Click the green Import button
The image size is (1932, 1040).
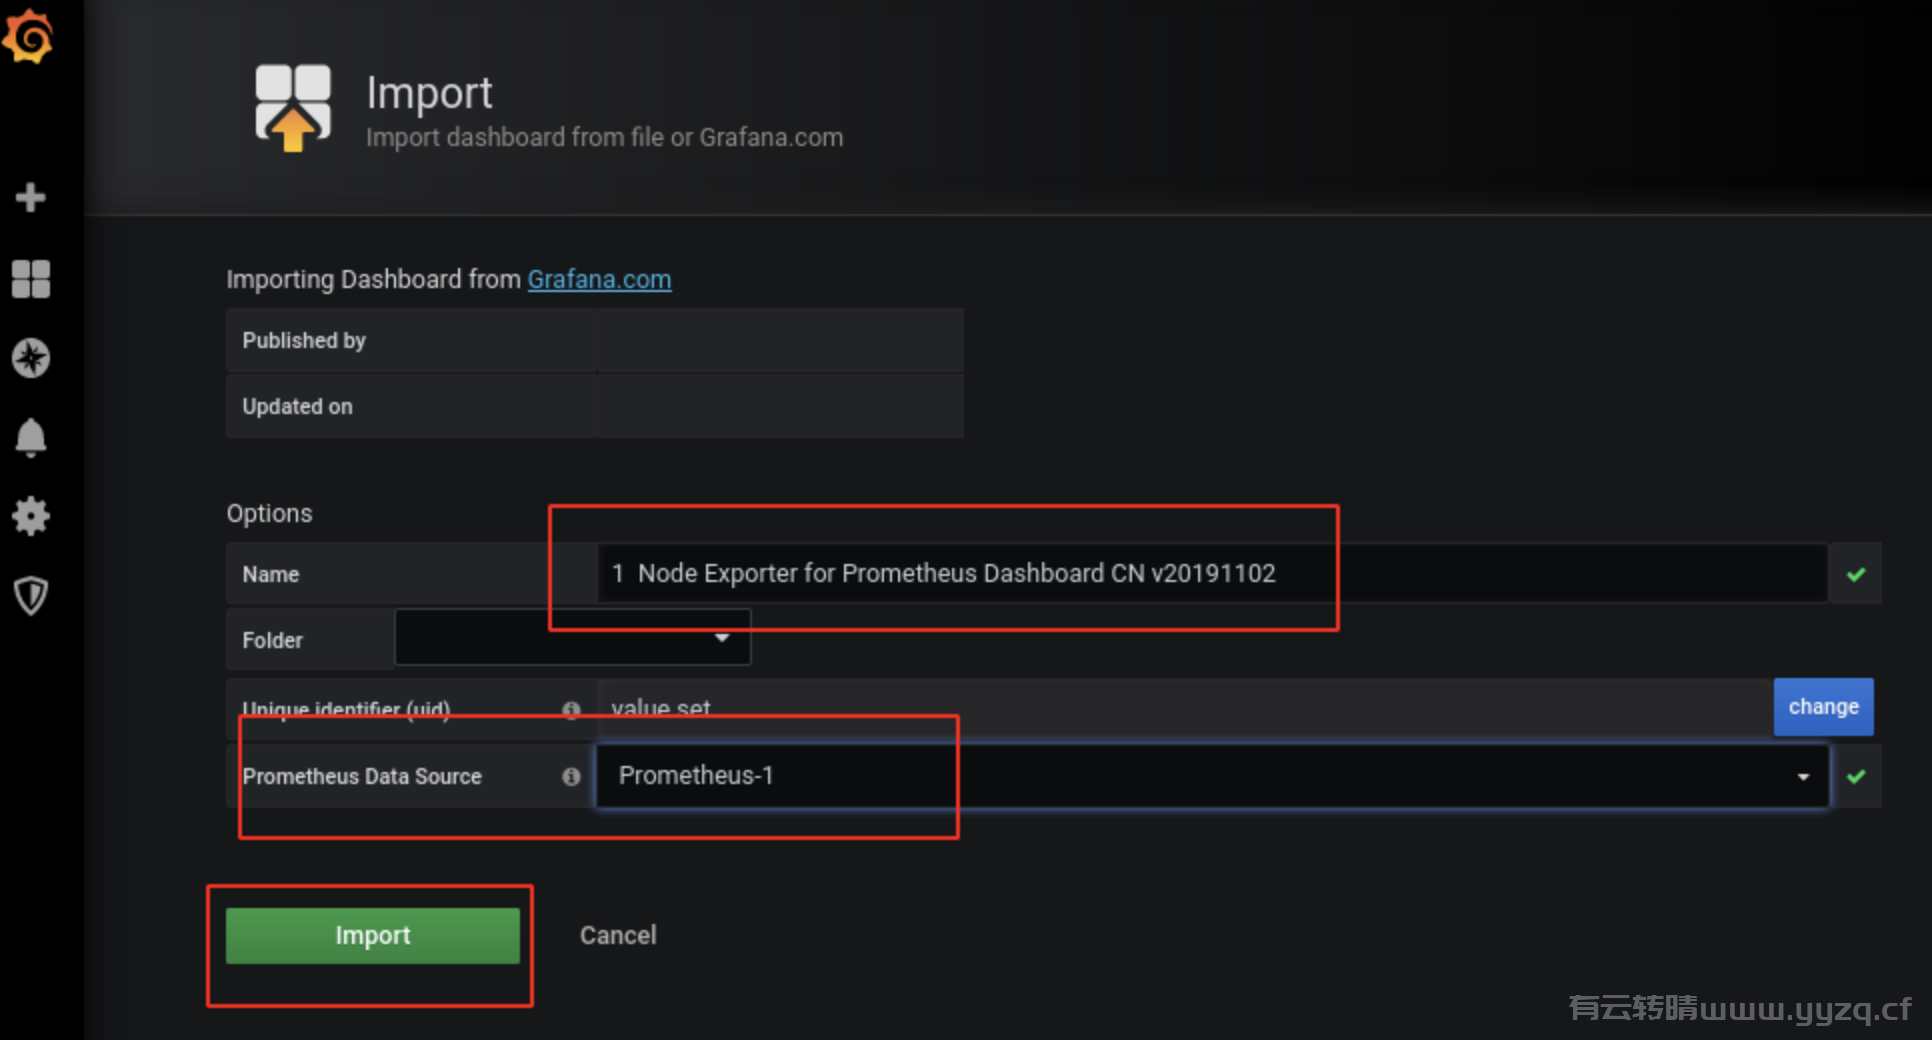373,935
